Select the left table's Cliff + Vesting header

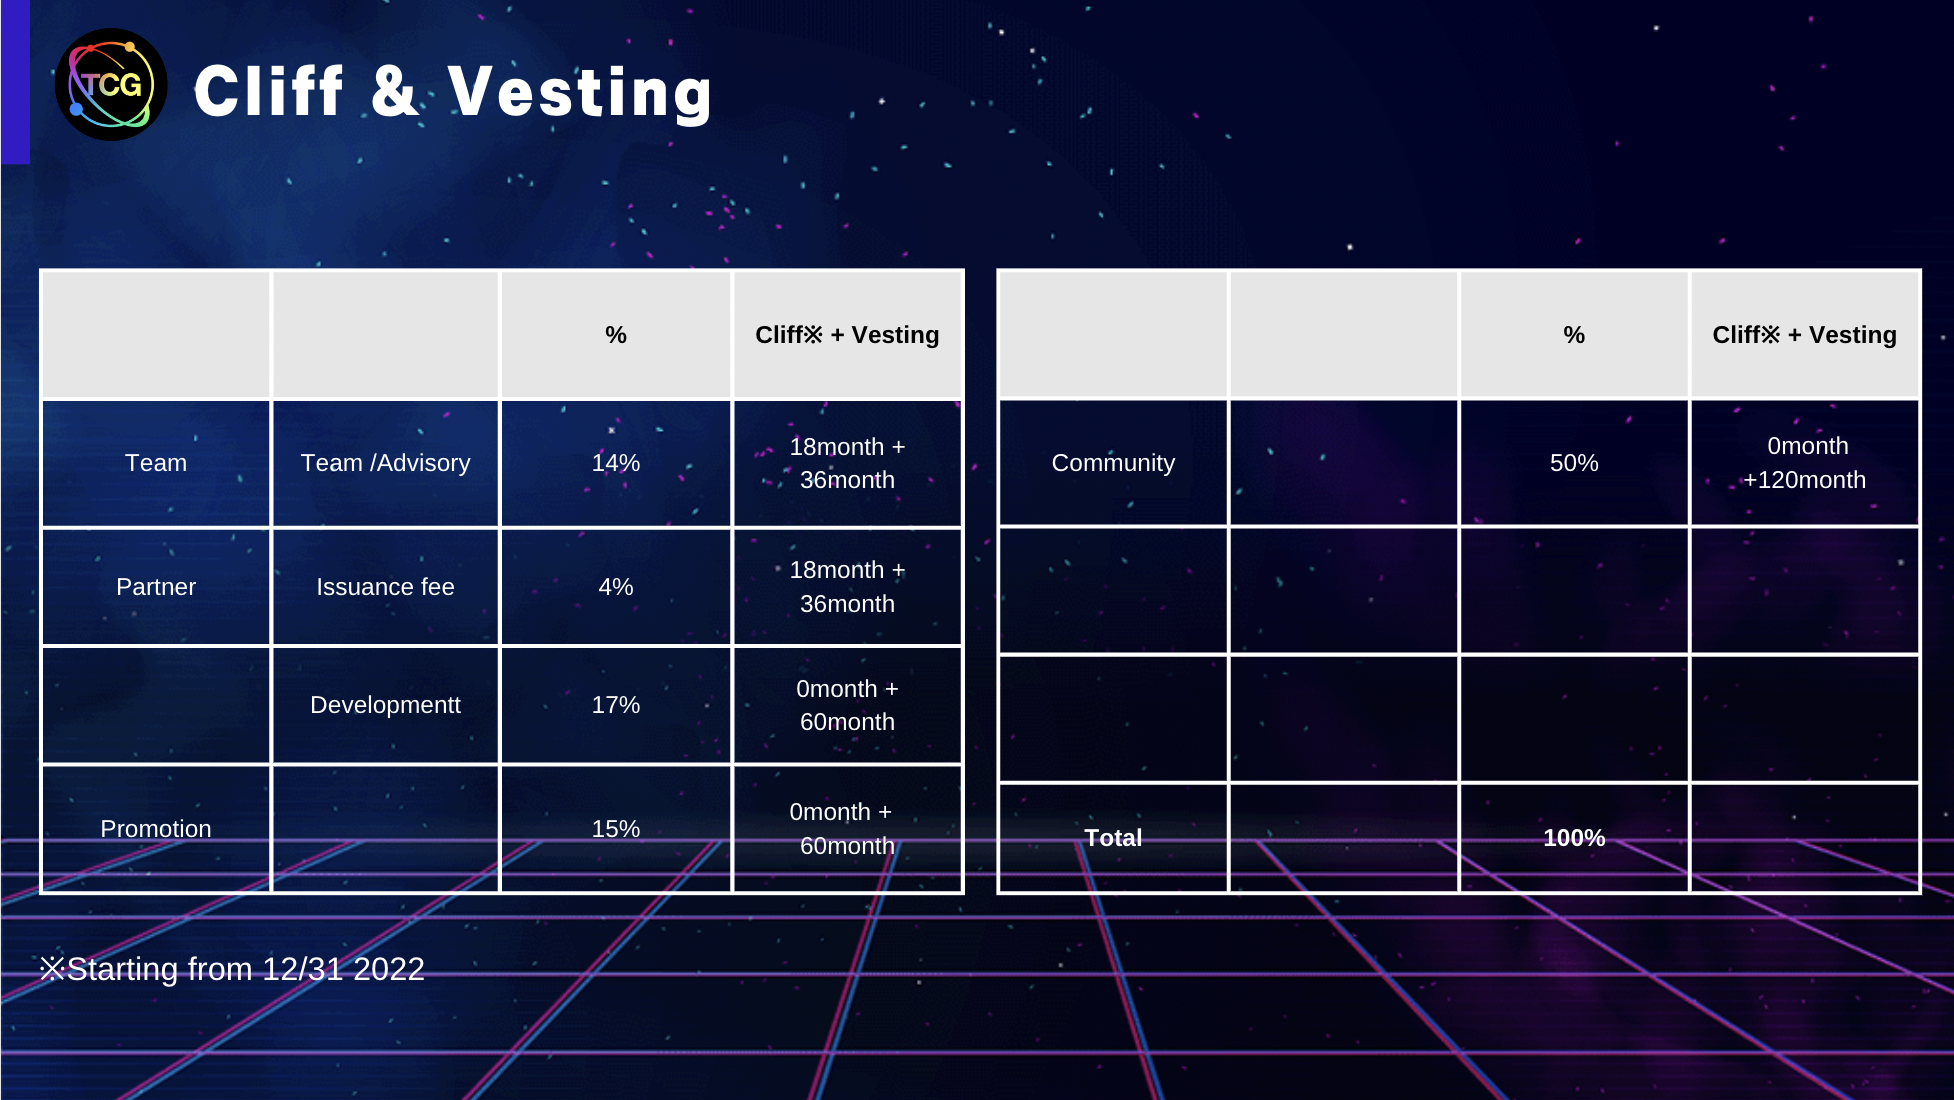click(x=847, y=335)
